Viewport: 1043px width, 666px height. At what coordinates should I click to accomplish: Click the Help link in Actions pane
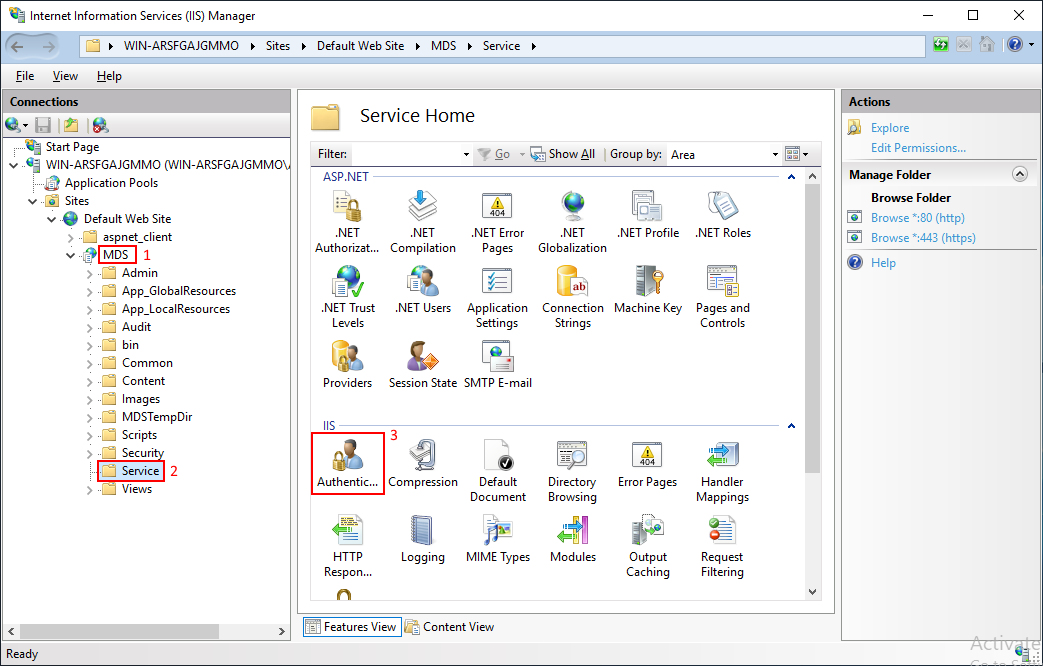(x=883, y=263)
